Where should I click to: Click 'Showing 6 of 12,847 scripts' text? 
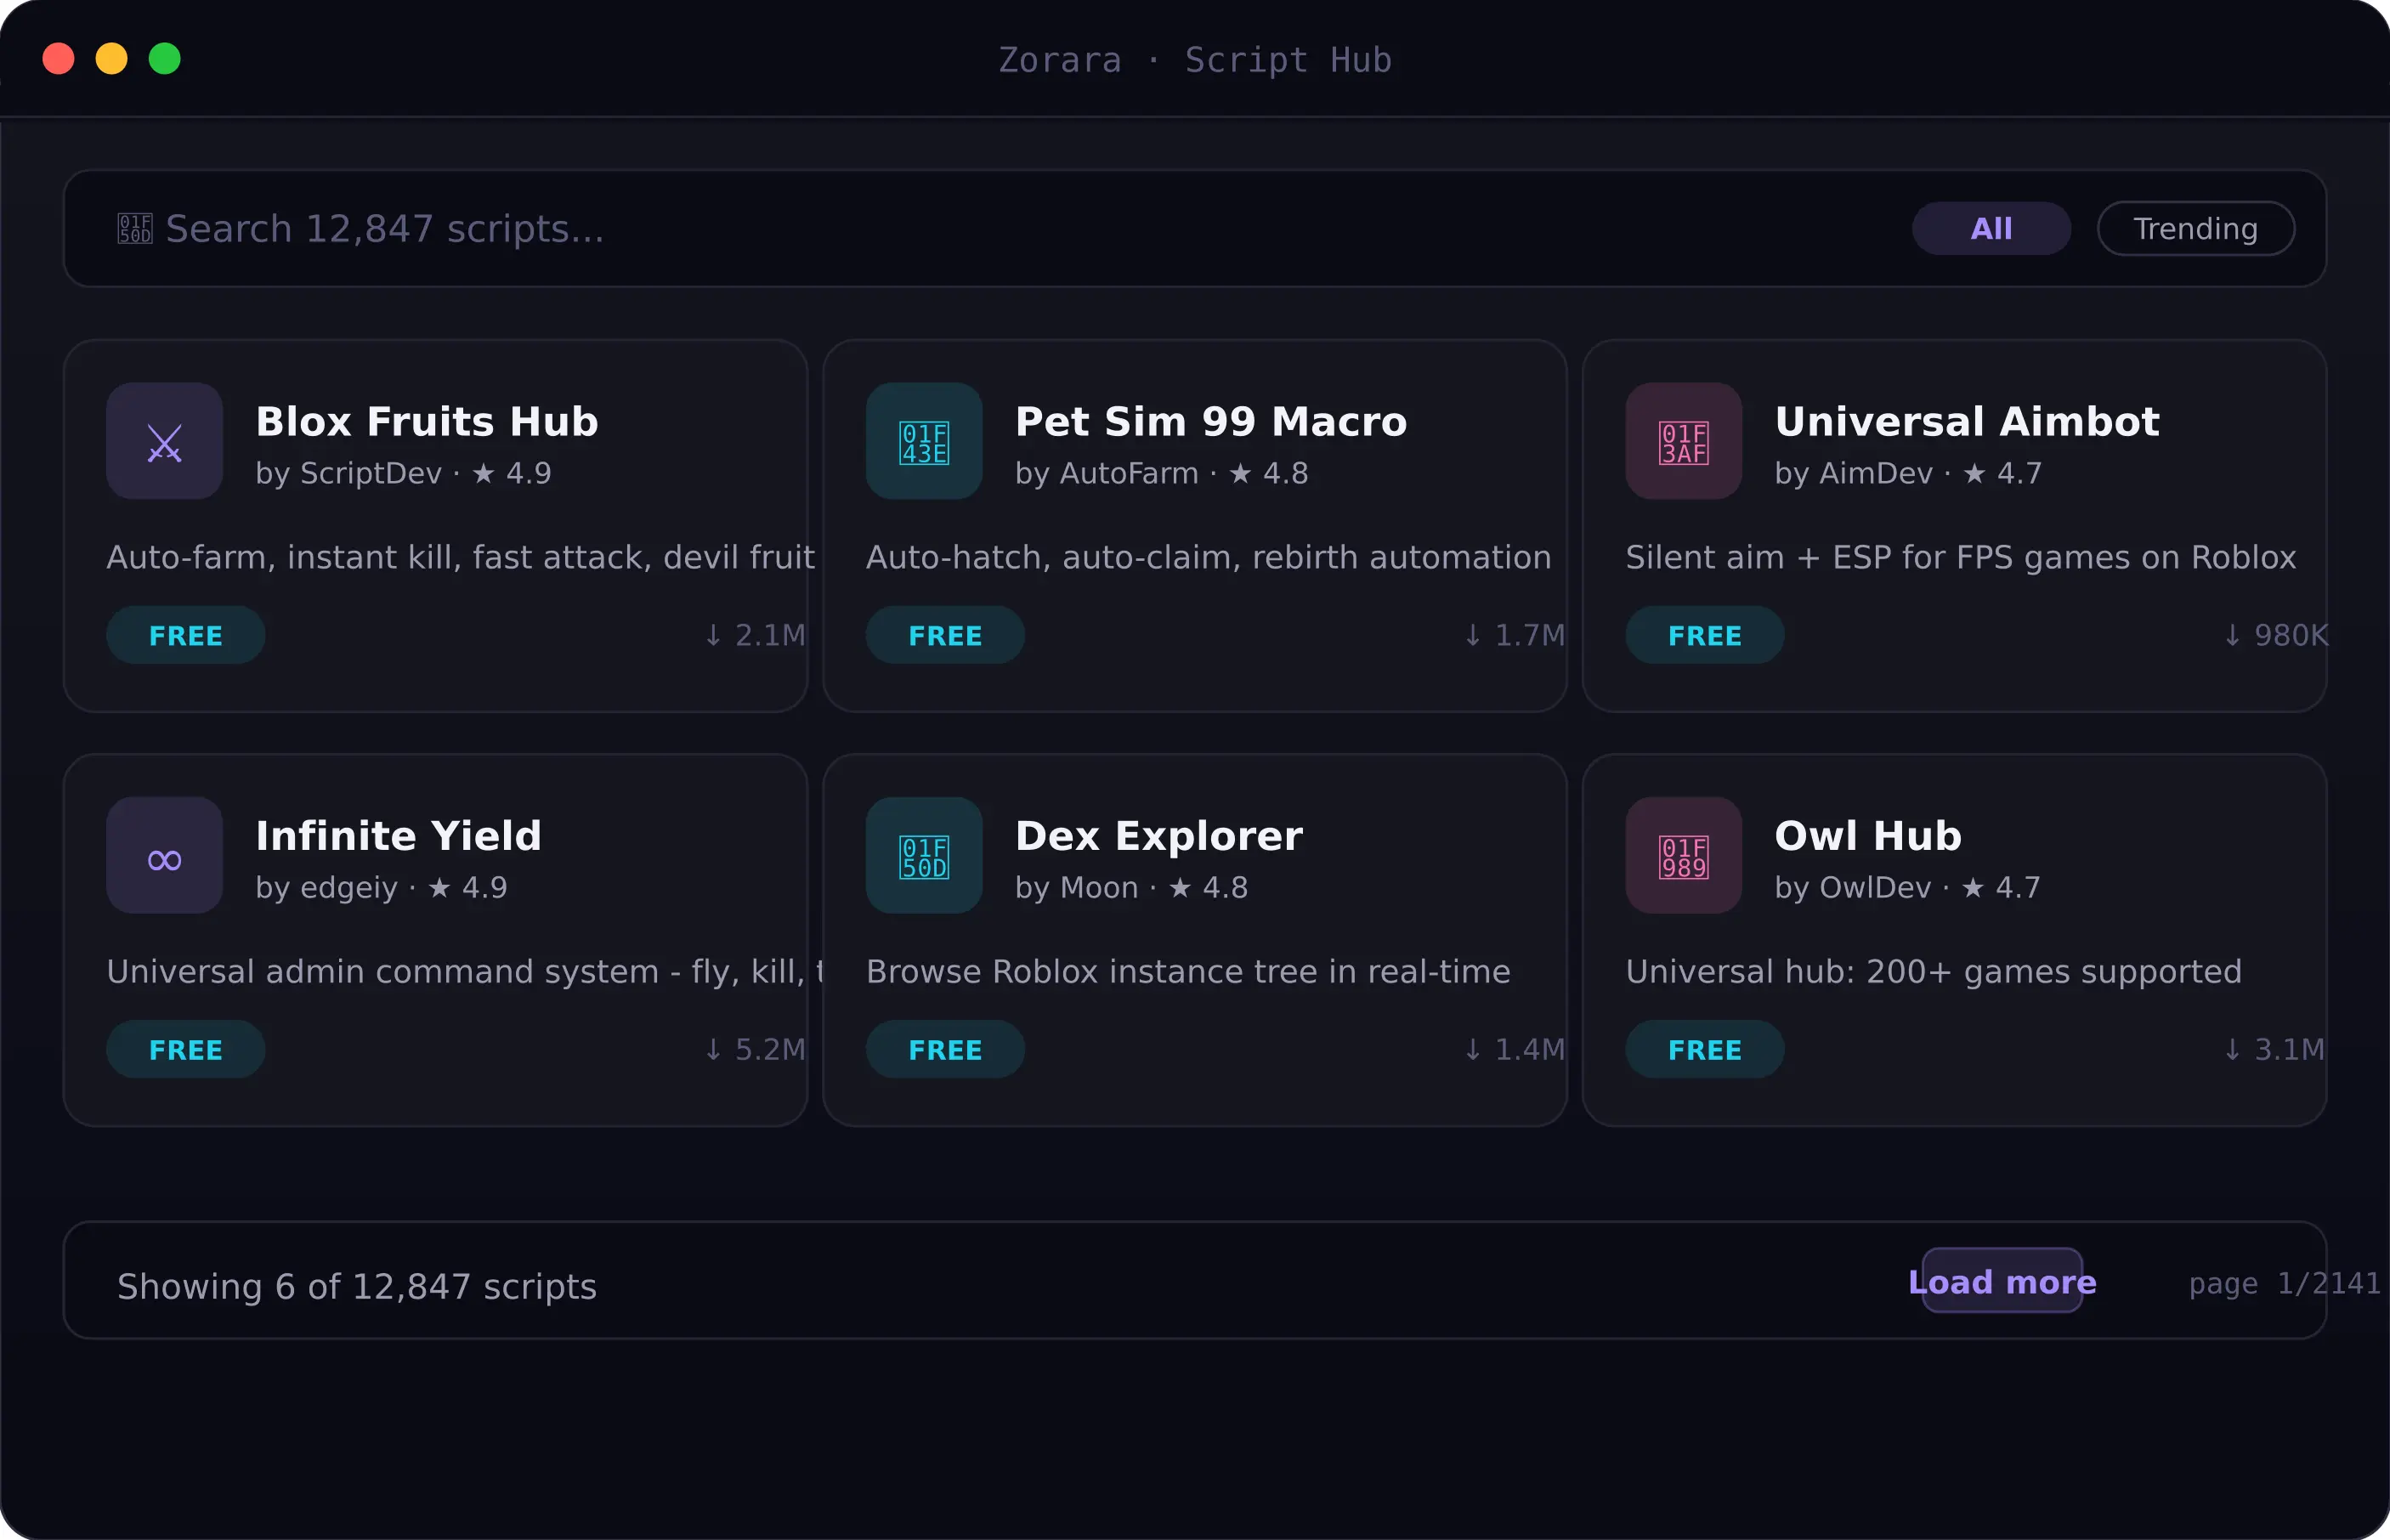[357, 1286]
